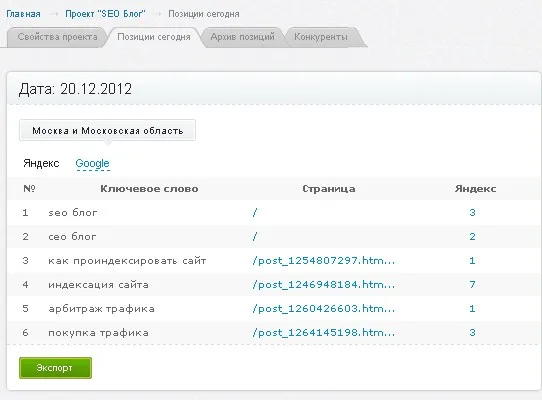Viewport: 542px width, 400px height.
Task: Open page link for сео блог keyword
Action: point(255,236)
